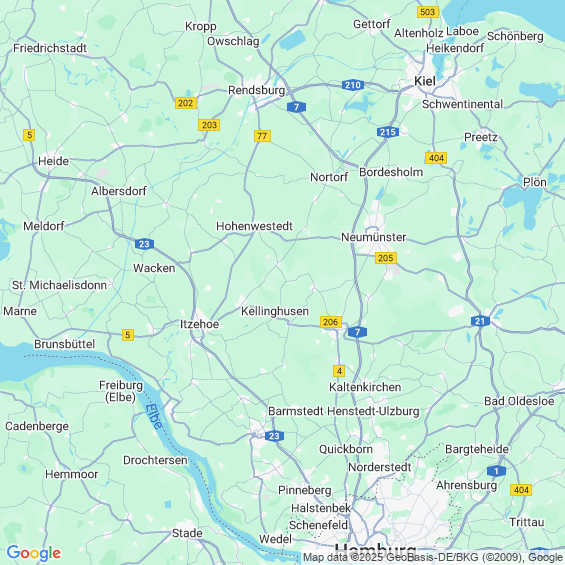Screen dimensions: 565x565
Task: Click the A210 highway shield west of Kiel
Action: 353,85
